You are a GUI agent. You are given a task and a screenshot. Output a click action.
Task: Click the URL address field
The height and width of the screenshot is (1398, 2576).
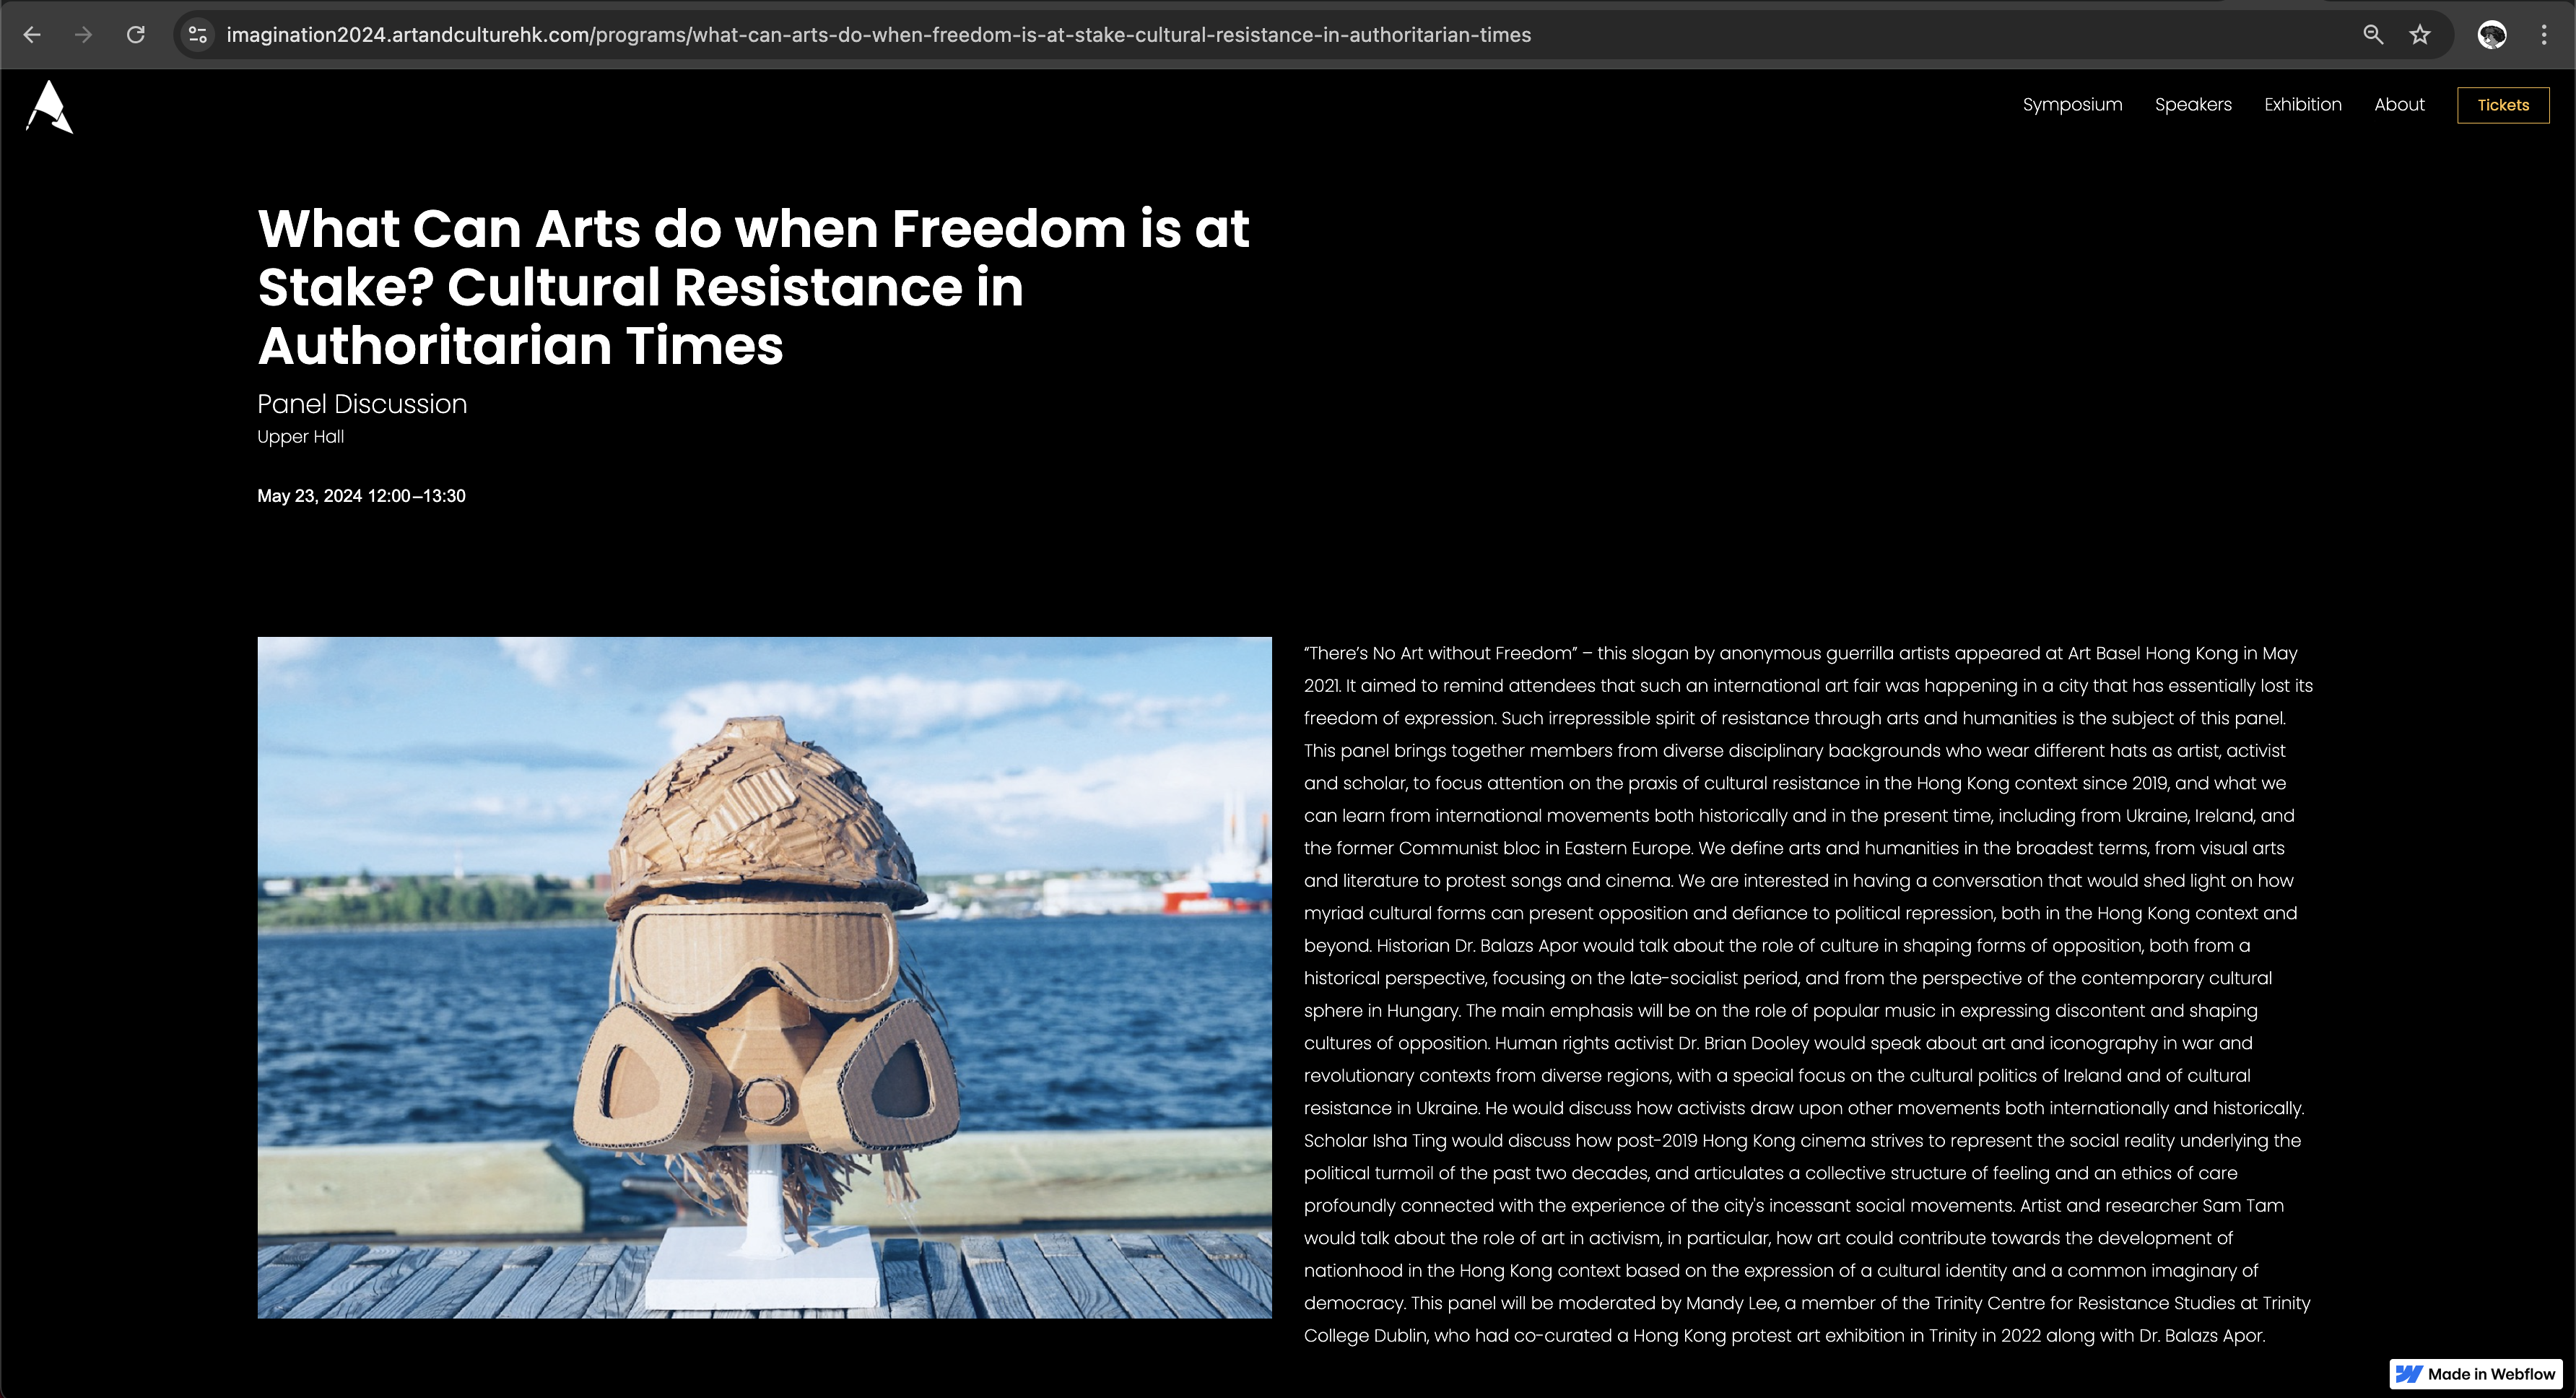878,35
